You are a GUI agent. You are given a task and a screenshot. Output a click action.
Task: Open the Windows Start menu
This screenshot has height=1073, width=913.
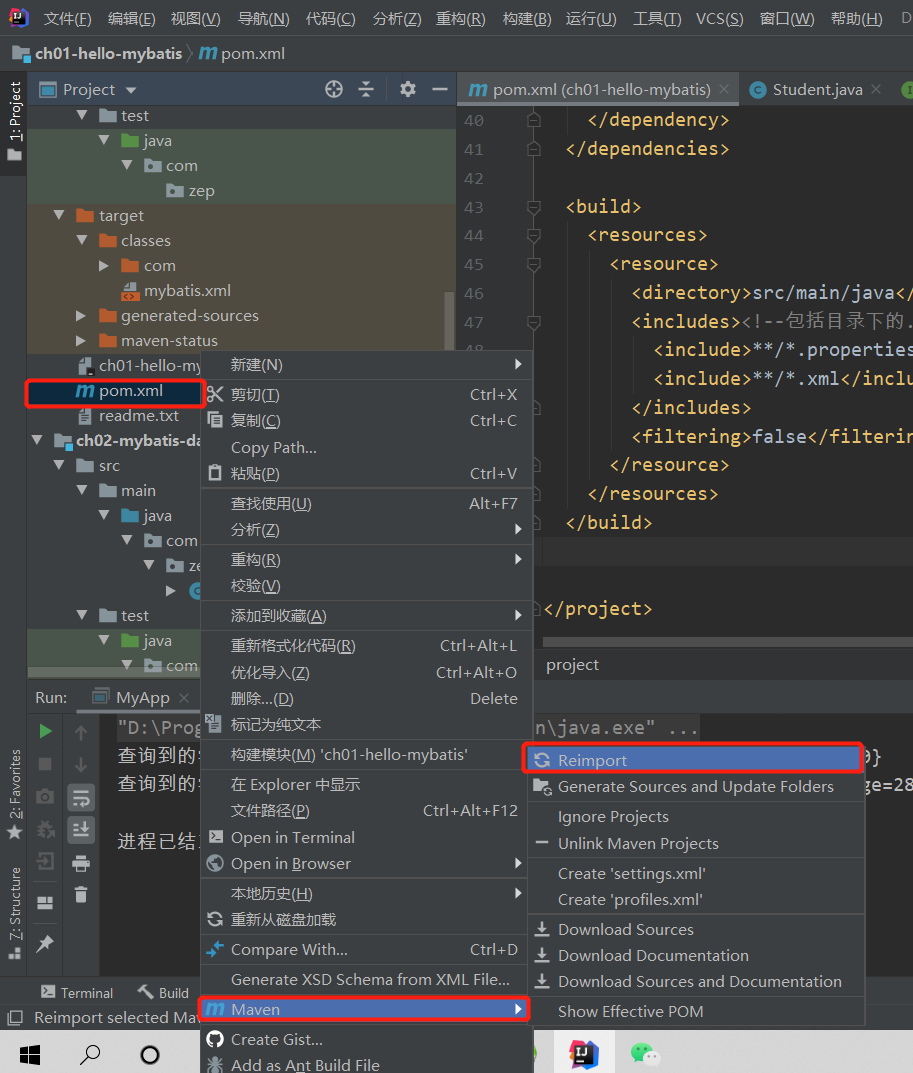[29, 1055]
